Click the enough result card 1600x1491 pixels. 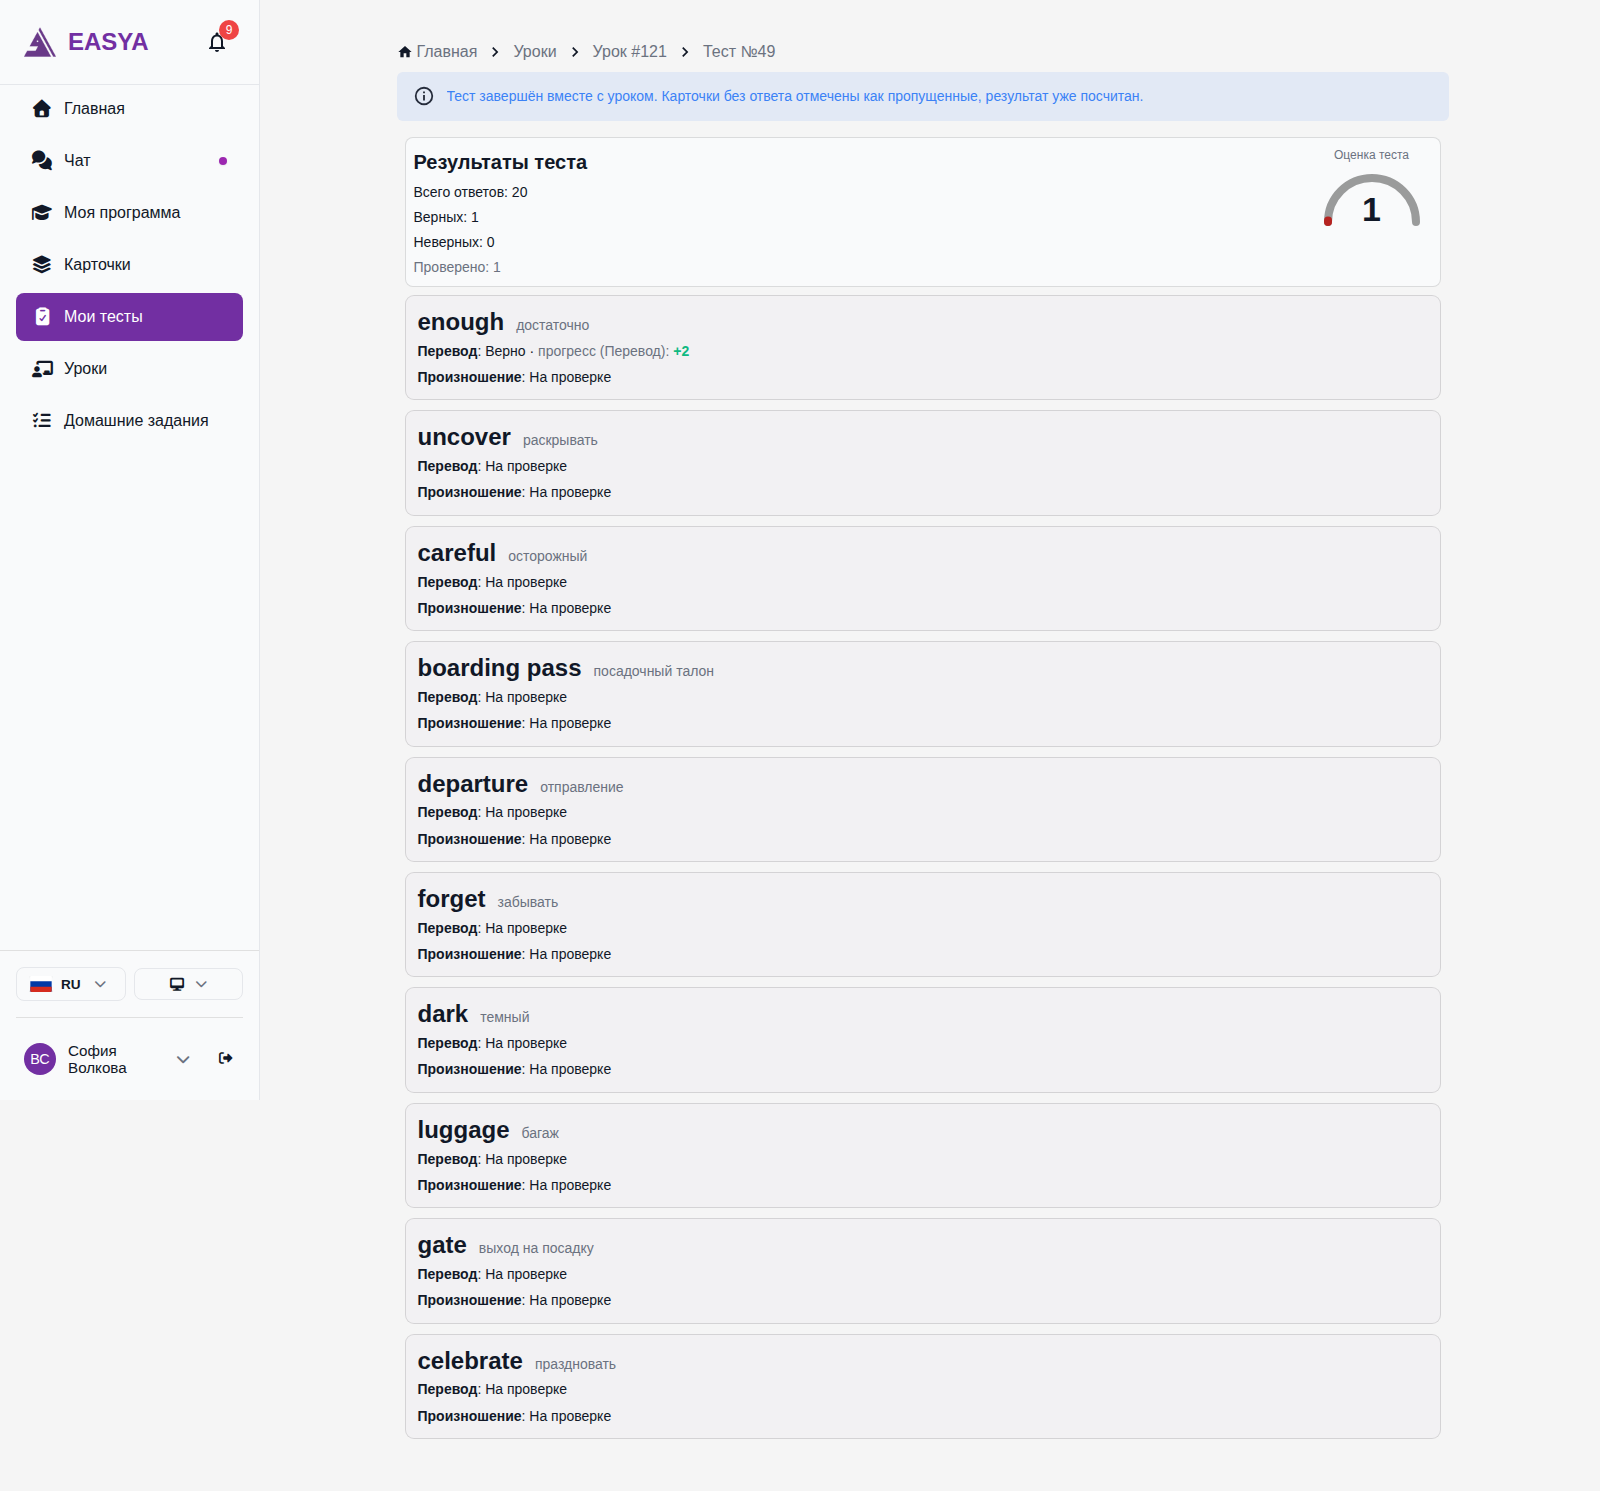point(922,348)
